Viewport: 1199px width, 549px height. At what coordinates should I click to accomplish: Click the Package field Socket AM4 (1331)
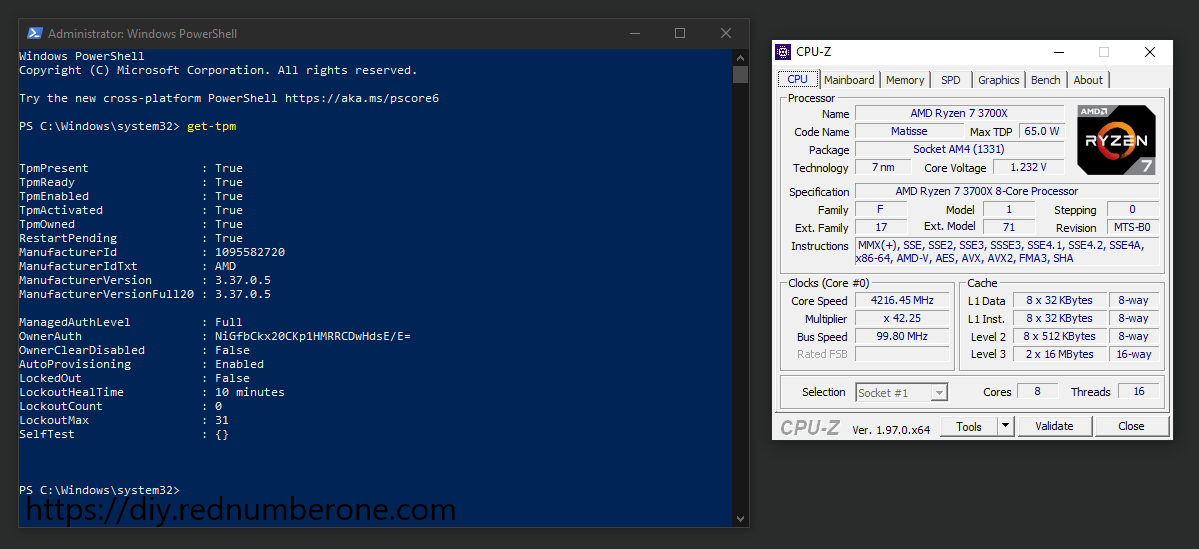(x=959, y=149)
